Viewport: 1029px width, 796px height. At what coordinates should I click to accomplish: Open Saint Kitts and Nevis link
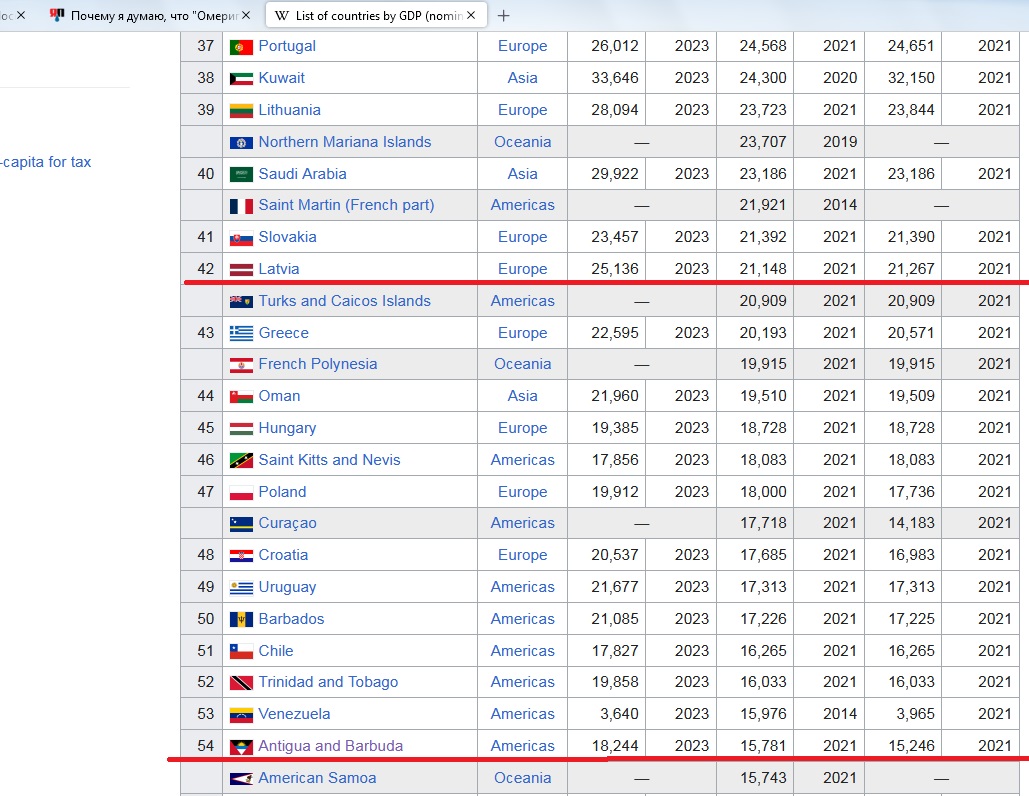click(x=329, y=459)
